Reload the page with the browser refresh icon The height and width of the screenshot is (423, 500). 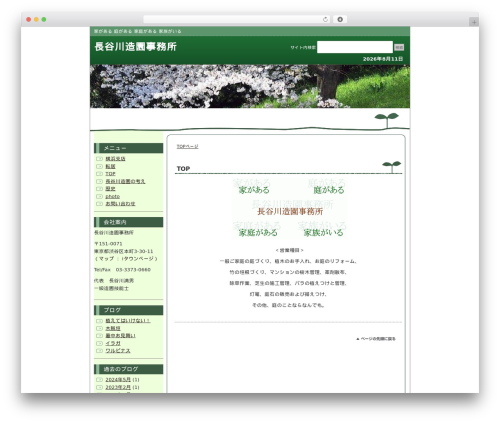click(325, 19)
